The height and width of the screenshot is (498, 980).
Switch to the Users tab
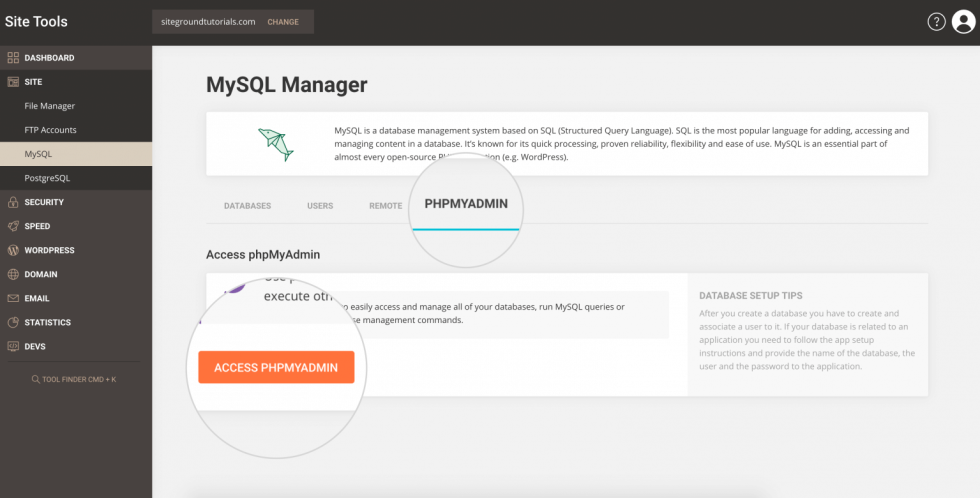coord(320,206)
